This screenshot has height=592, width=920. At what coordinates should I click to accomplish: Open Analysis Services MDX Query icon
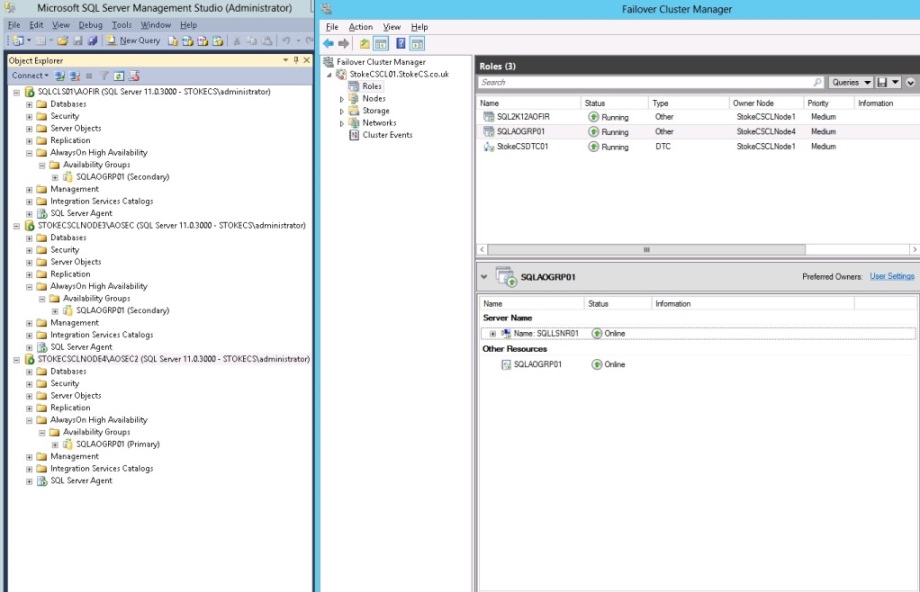pyautogui.click(x=188, y=40)
